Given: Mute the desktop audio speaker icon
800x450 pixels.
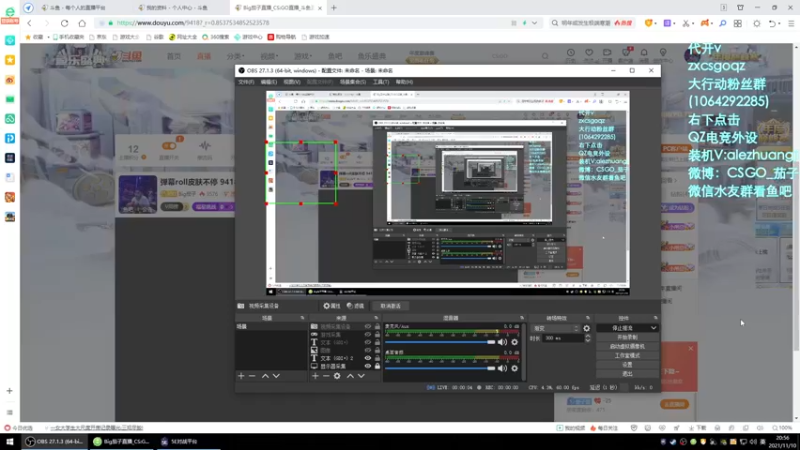Looking at the screenshot, I should 503,368.
